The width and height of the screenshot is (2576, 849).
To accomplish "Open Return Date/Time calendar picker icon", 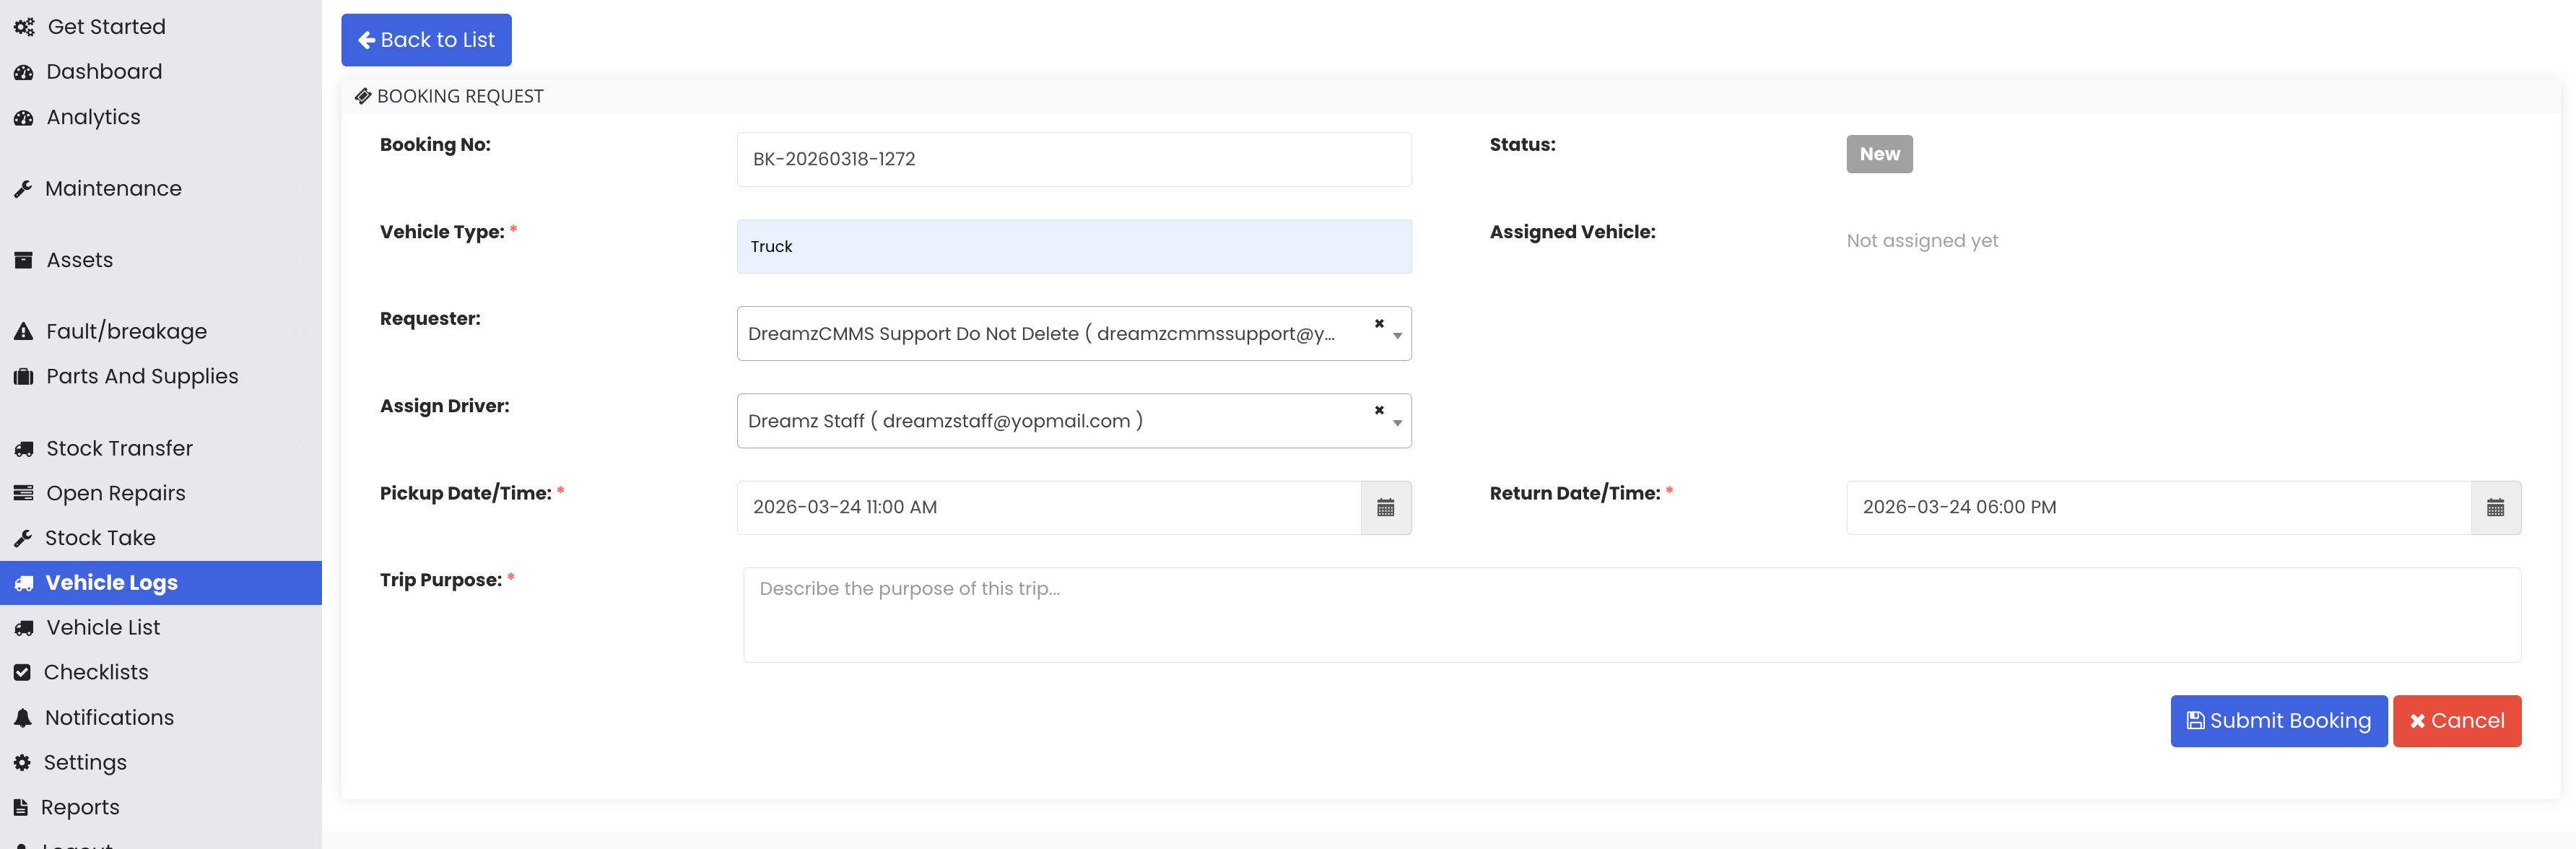I will (x=2495, y=508).
